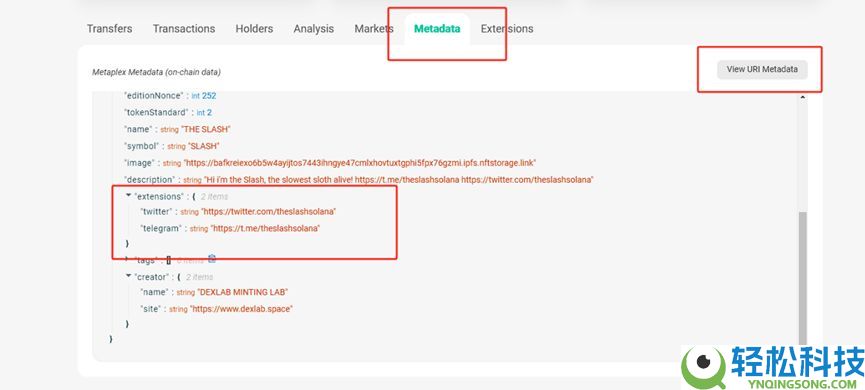865x390 pixels.
Task: Collapse the "creator" JSON node
Action: coord(129,276)
